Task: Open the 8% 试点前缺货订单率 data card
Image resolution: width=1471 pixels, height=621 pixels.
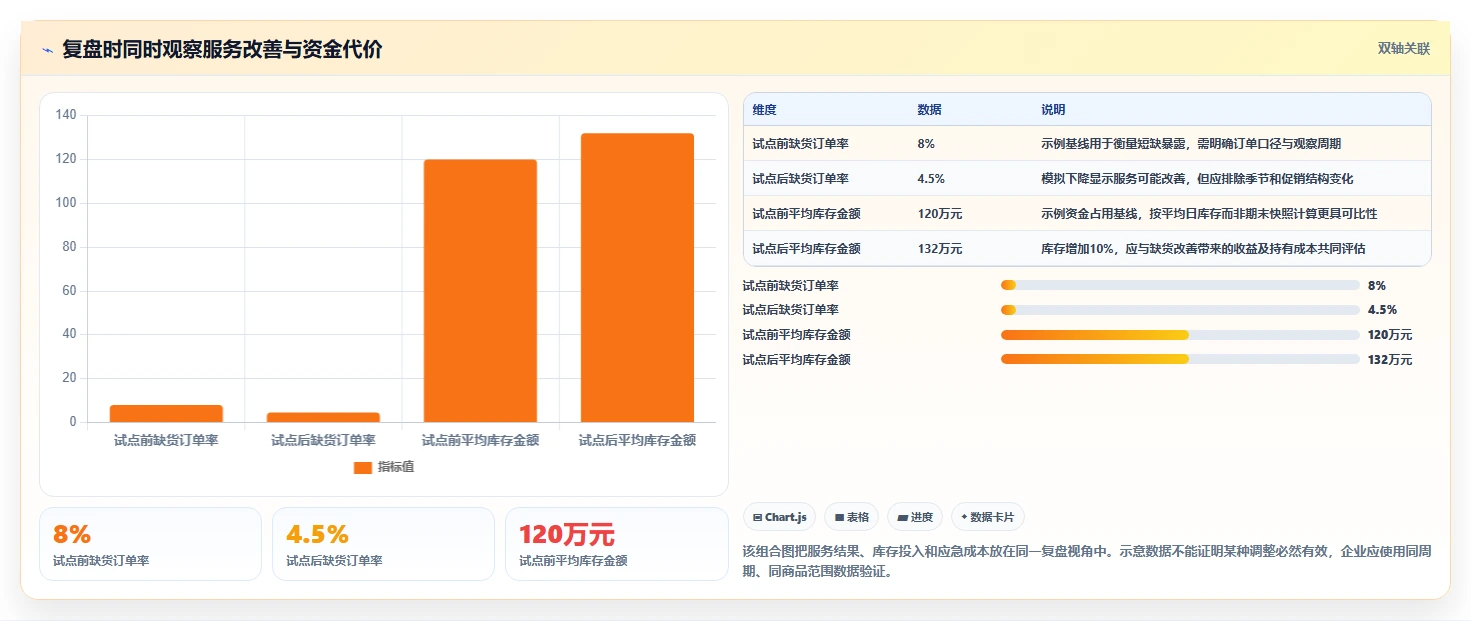Action: click(150, 544)
